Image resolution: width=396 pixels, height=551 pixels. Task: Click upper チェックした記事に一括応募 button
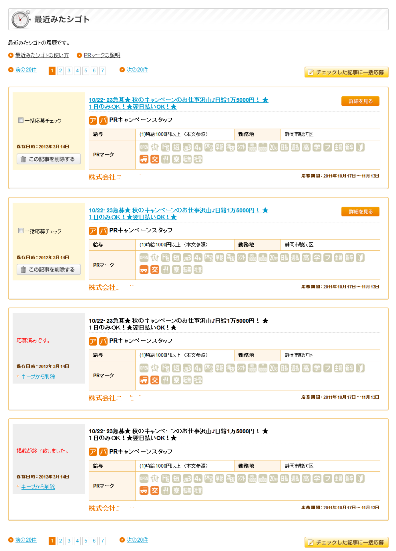click(x=346, y=72)
